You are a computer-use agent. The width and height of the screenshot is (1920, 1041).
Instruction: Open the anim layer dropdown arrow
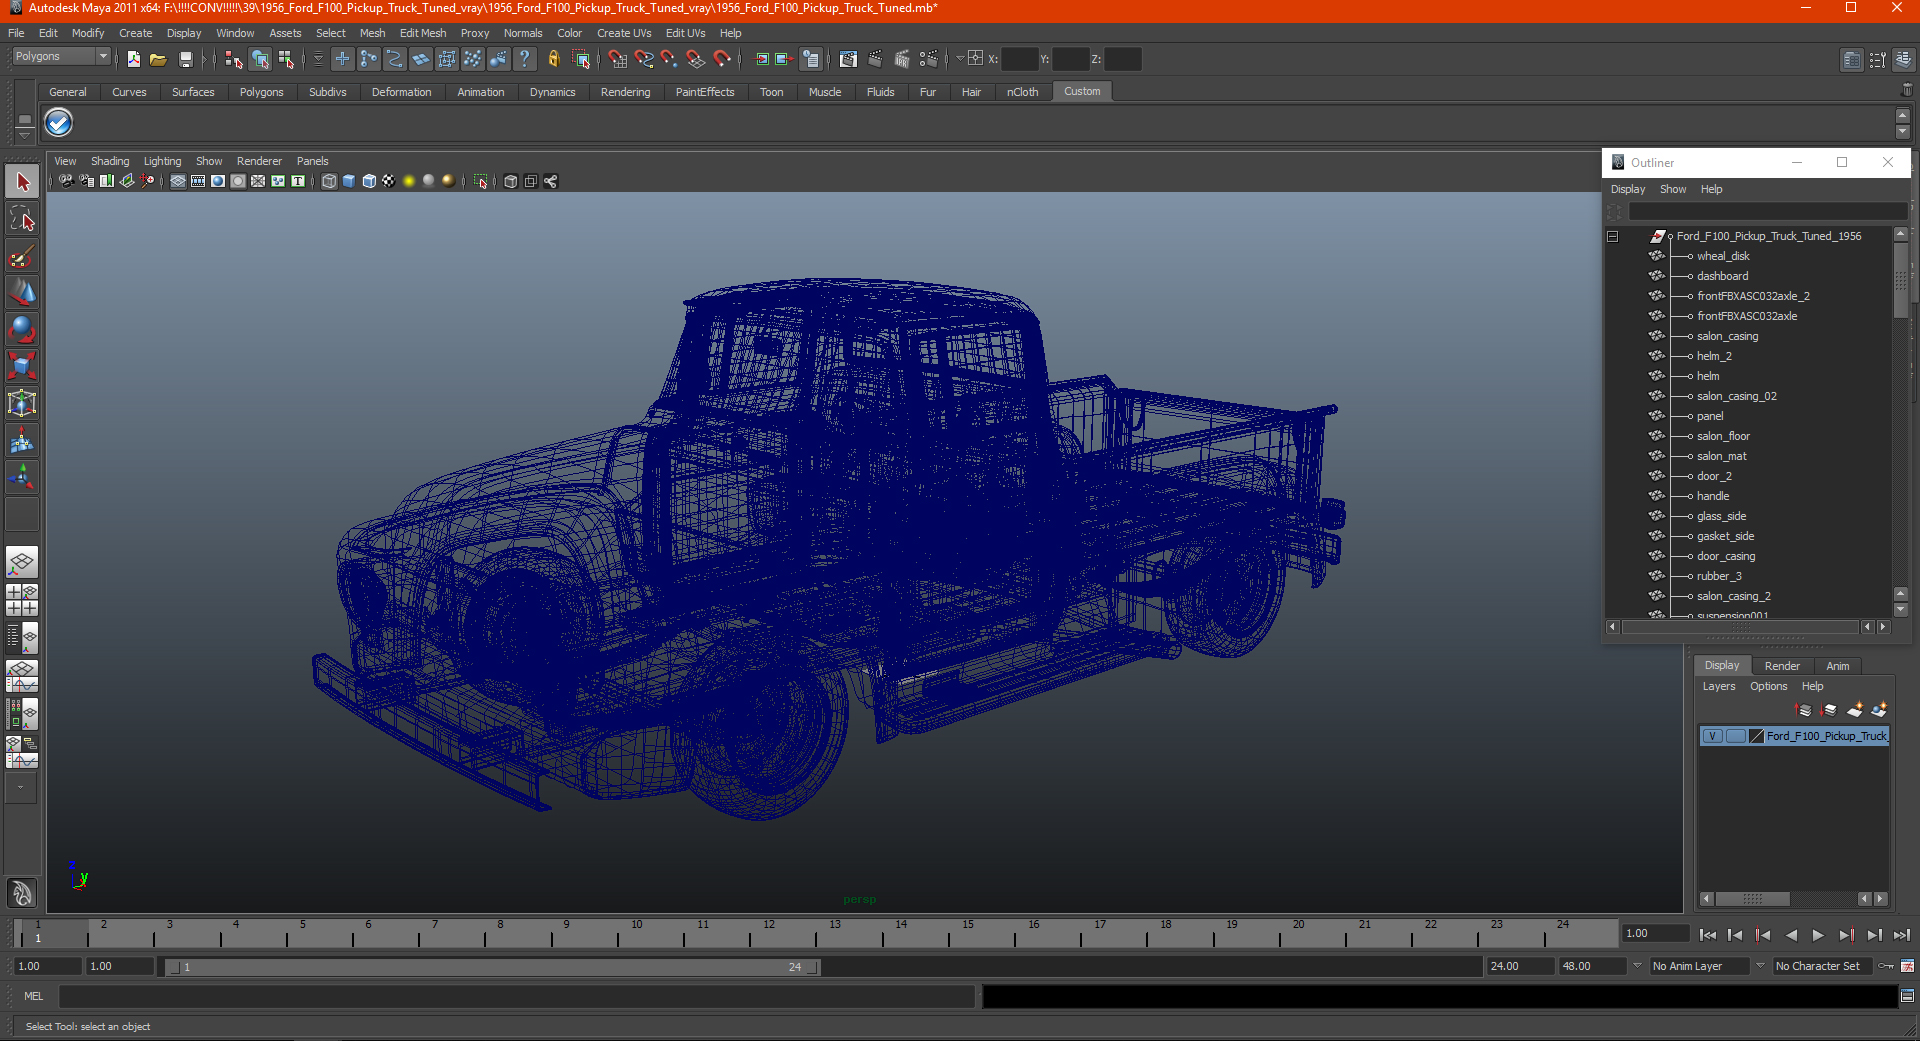(1637, 966)
